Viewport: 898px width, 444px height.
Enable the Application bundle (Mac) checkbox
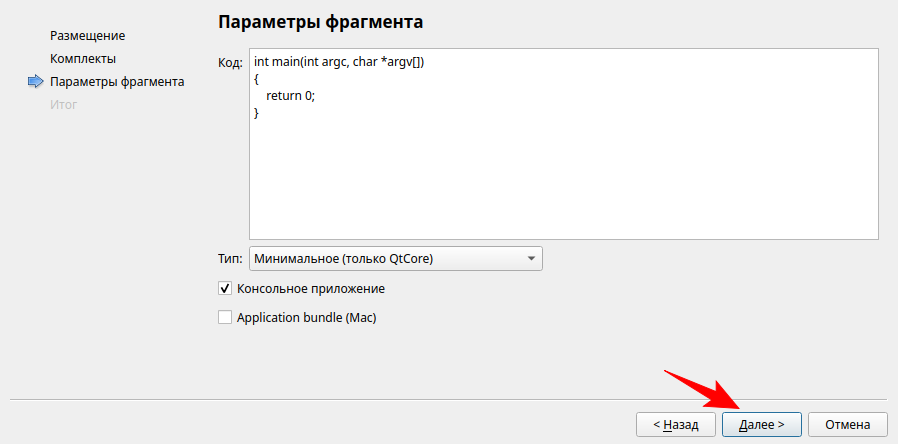pos(225,317)
